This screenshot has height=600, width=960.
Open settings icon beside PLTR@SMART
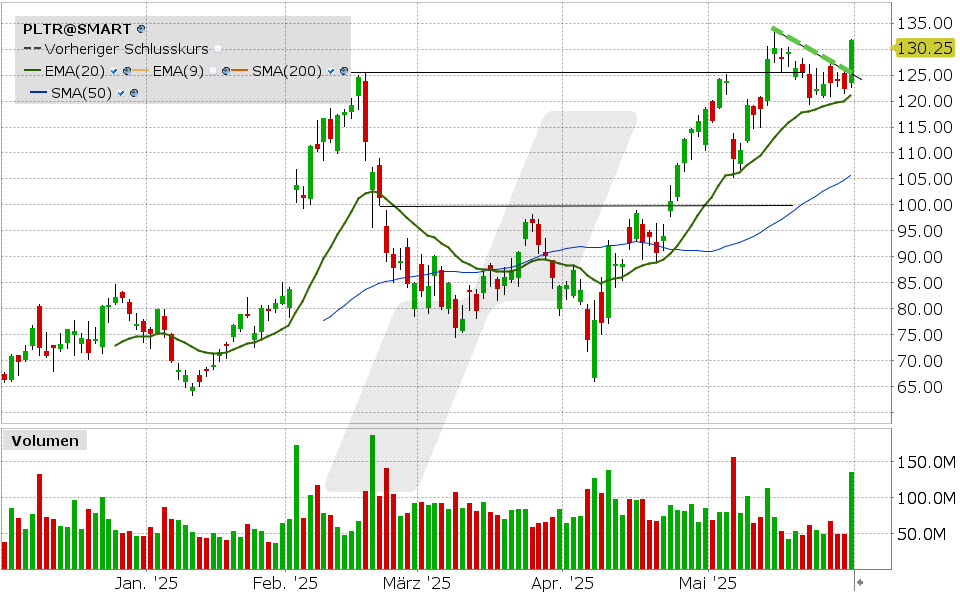141,29
